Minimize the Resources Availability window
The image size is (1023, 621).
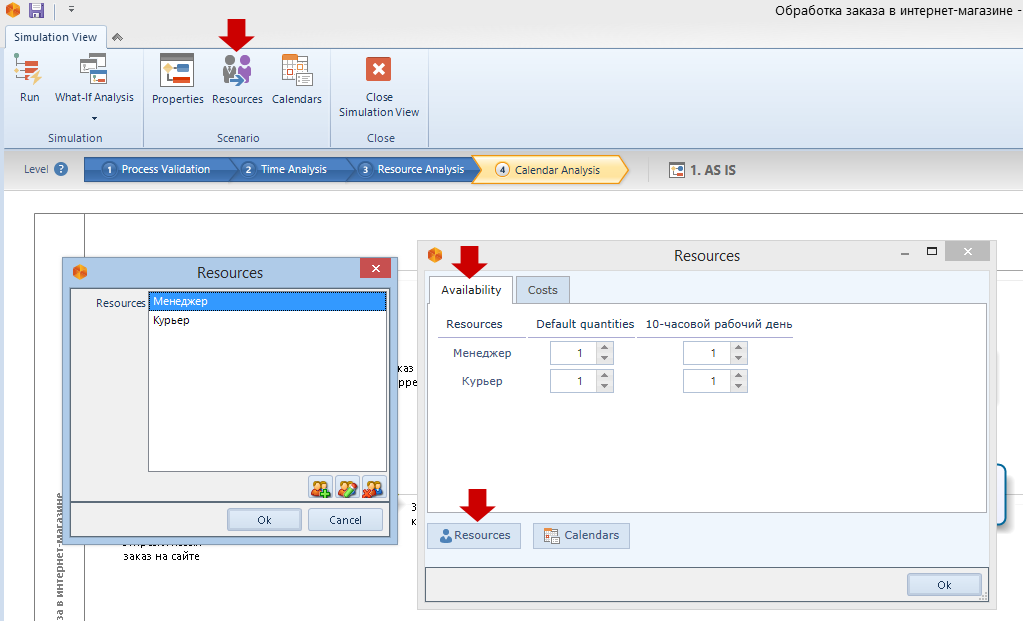coord(905,253)
